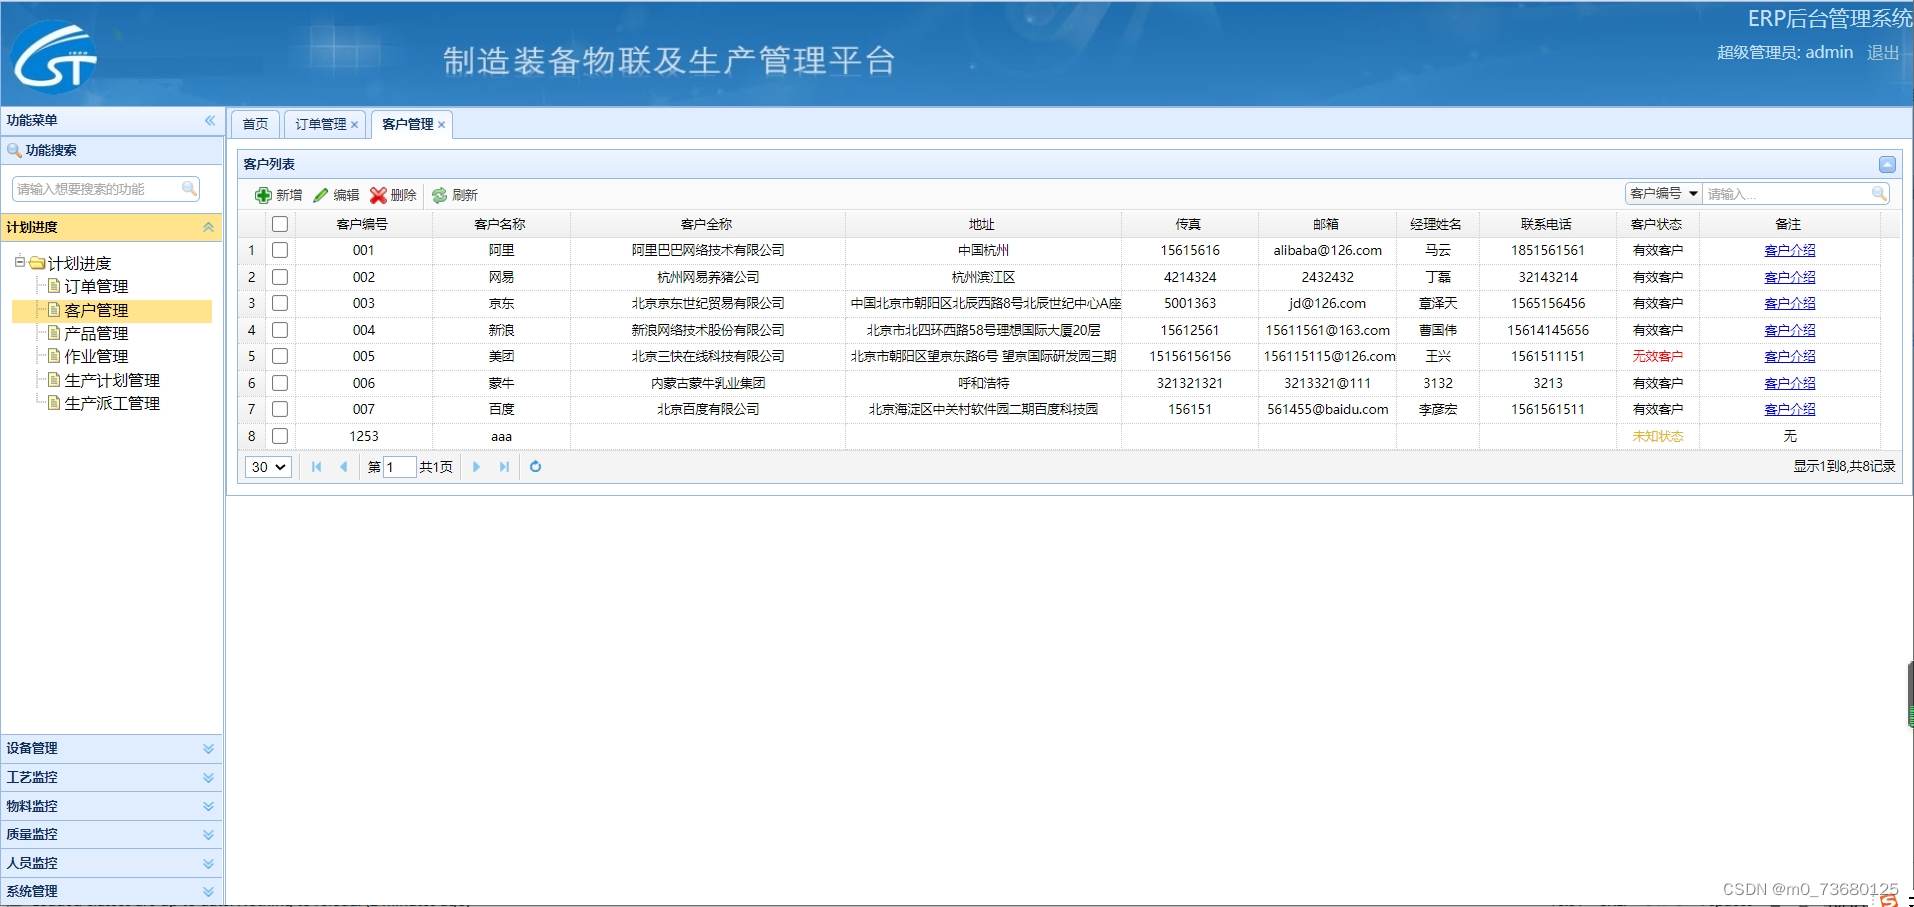Go to next page in pagination
This screenshot has height=907, width=1914.
coord(476,467)
